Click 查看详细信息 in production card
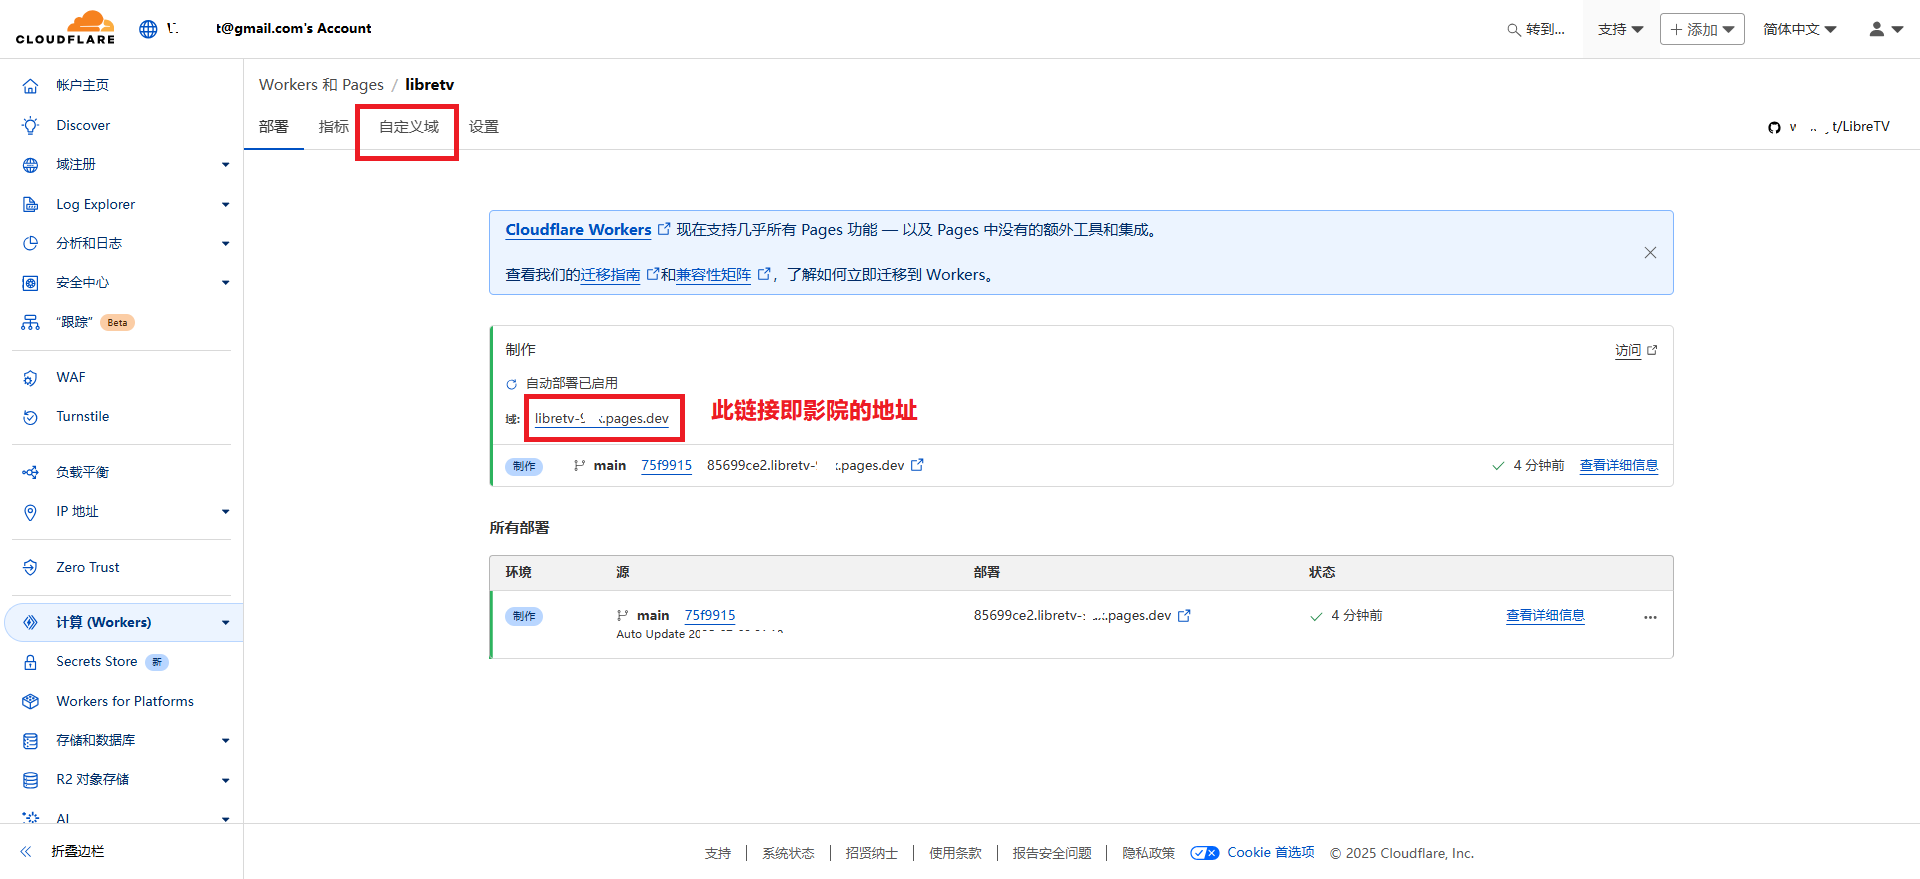The image size is (1920, 879). (x=1618, y=465)
